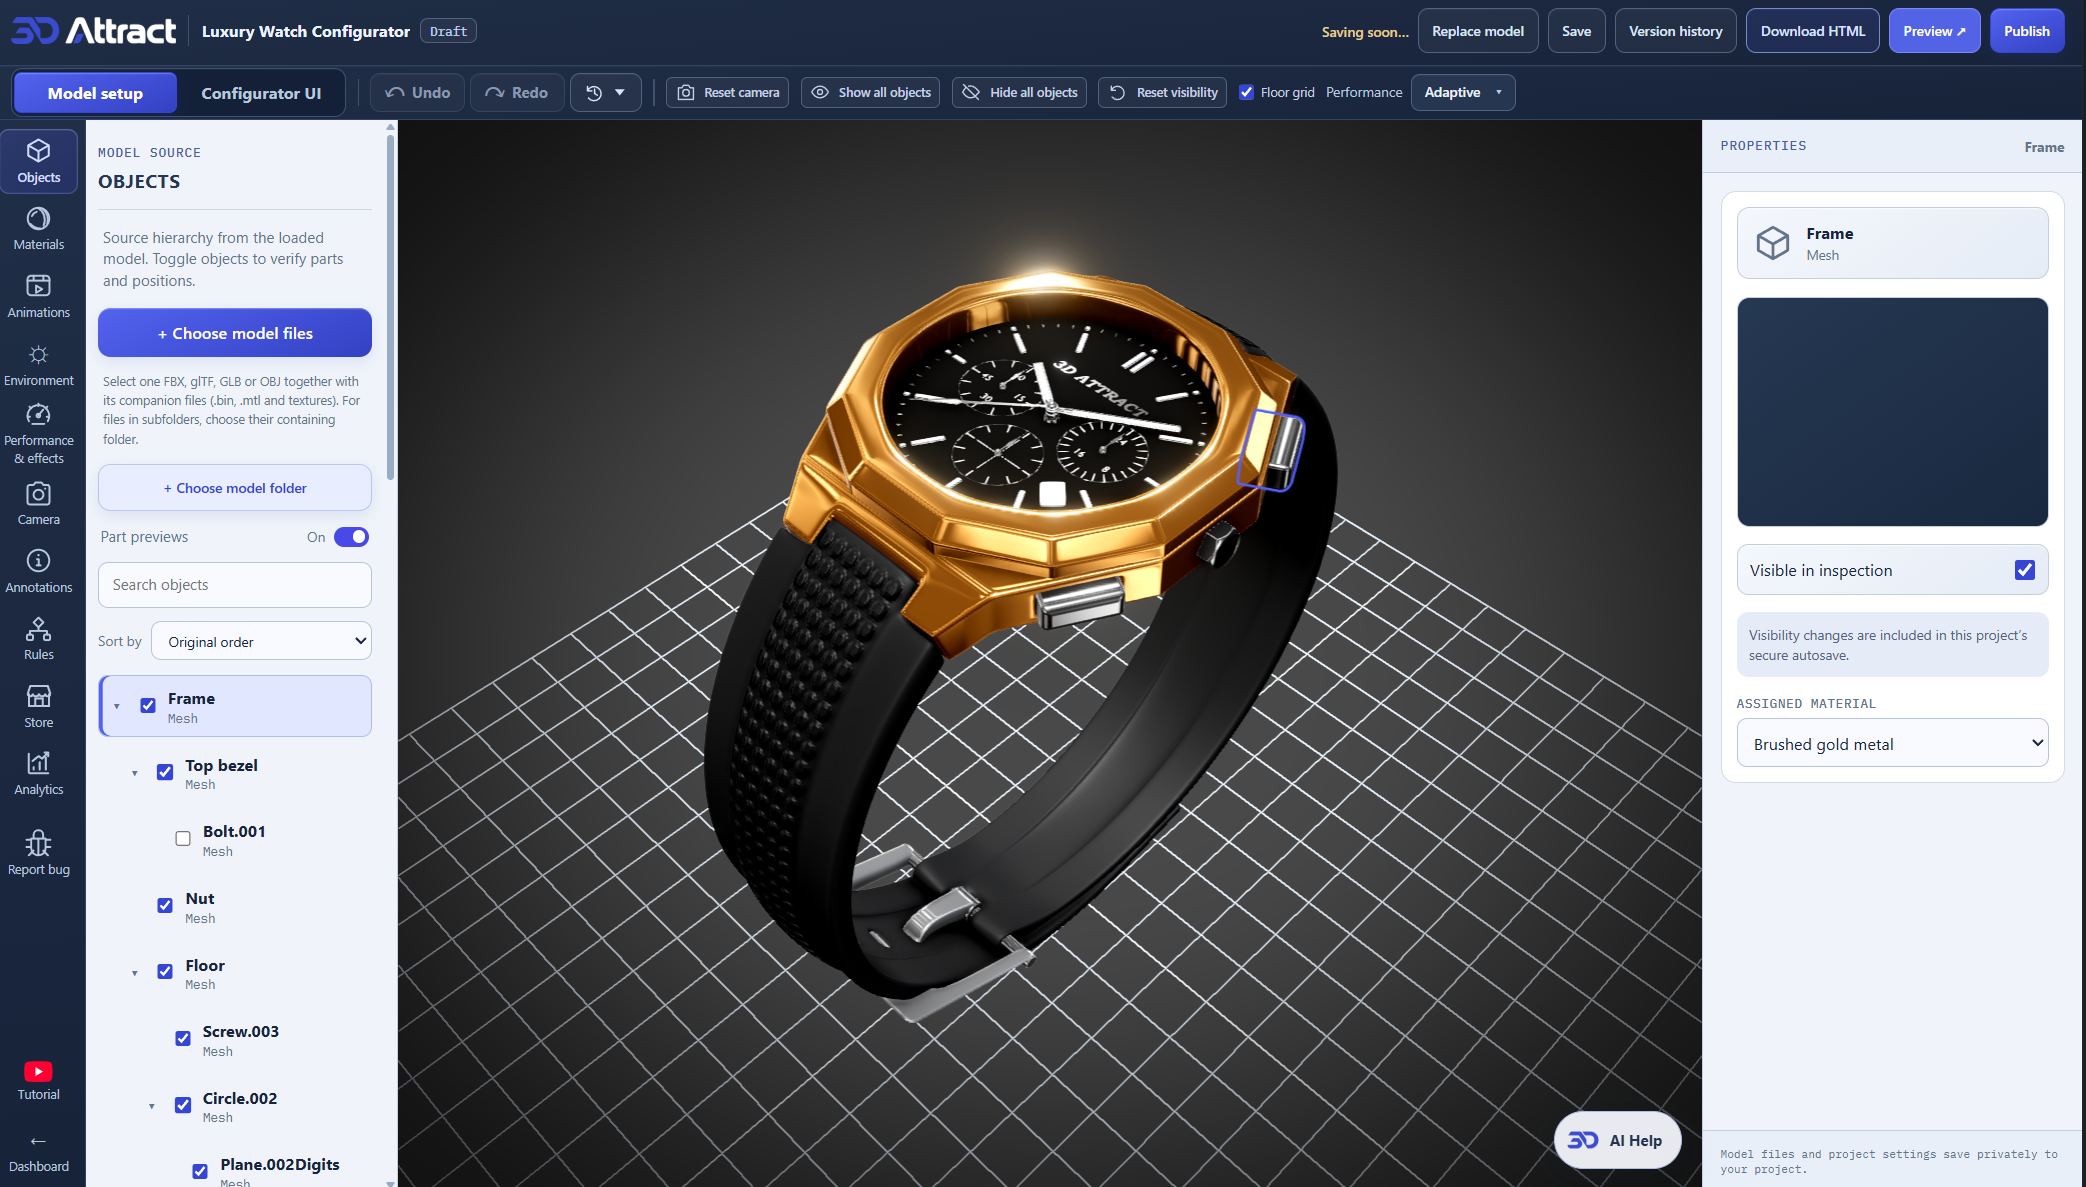Click the 3D Attract logo
The width and height of the screenshot is (2086, 1187).
coord(94,31)
